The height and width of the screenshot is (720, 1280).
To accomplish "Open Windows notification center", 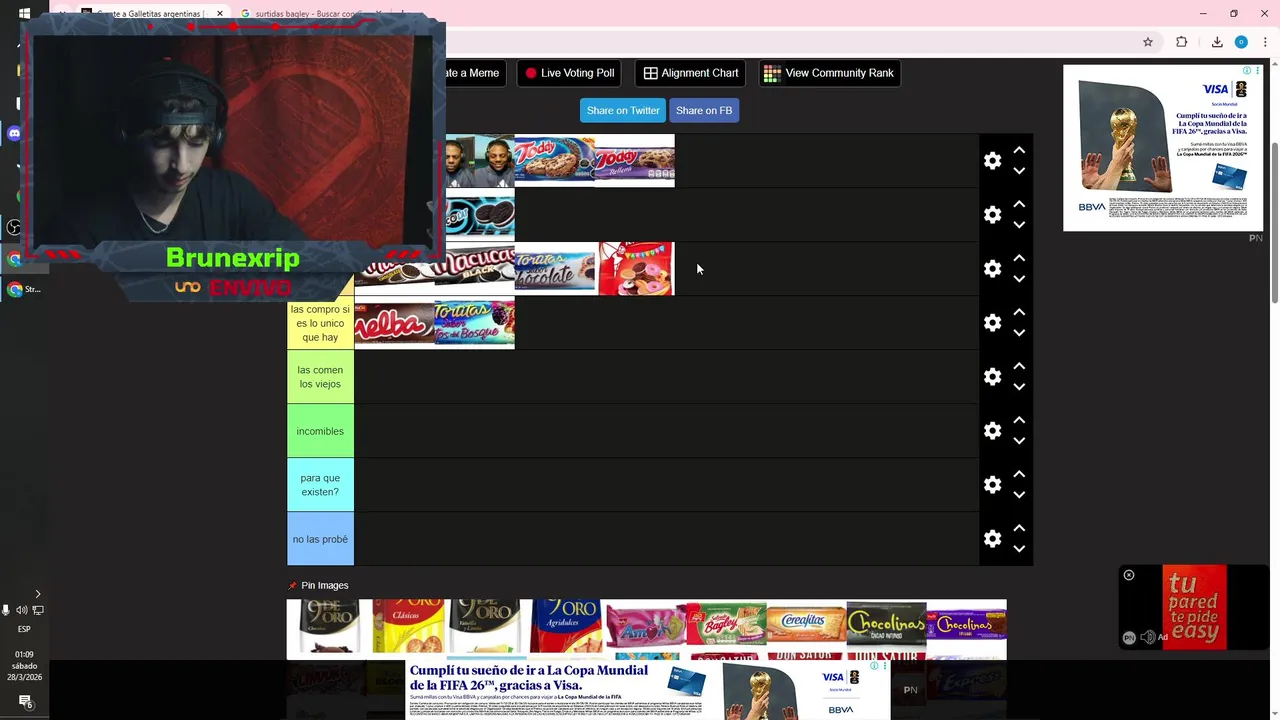I will (25, 702).
